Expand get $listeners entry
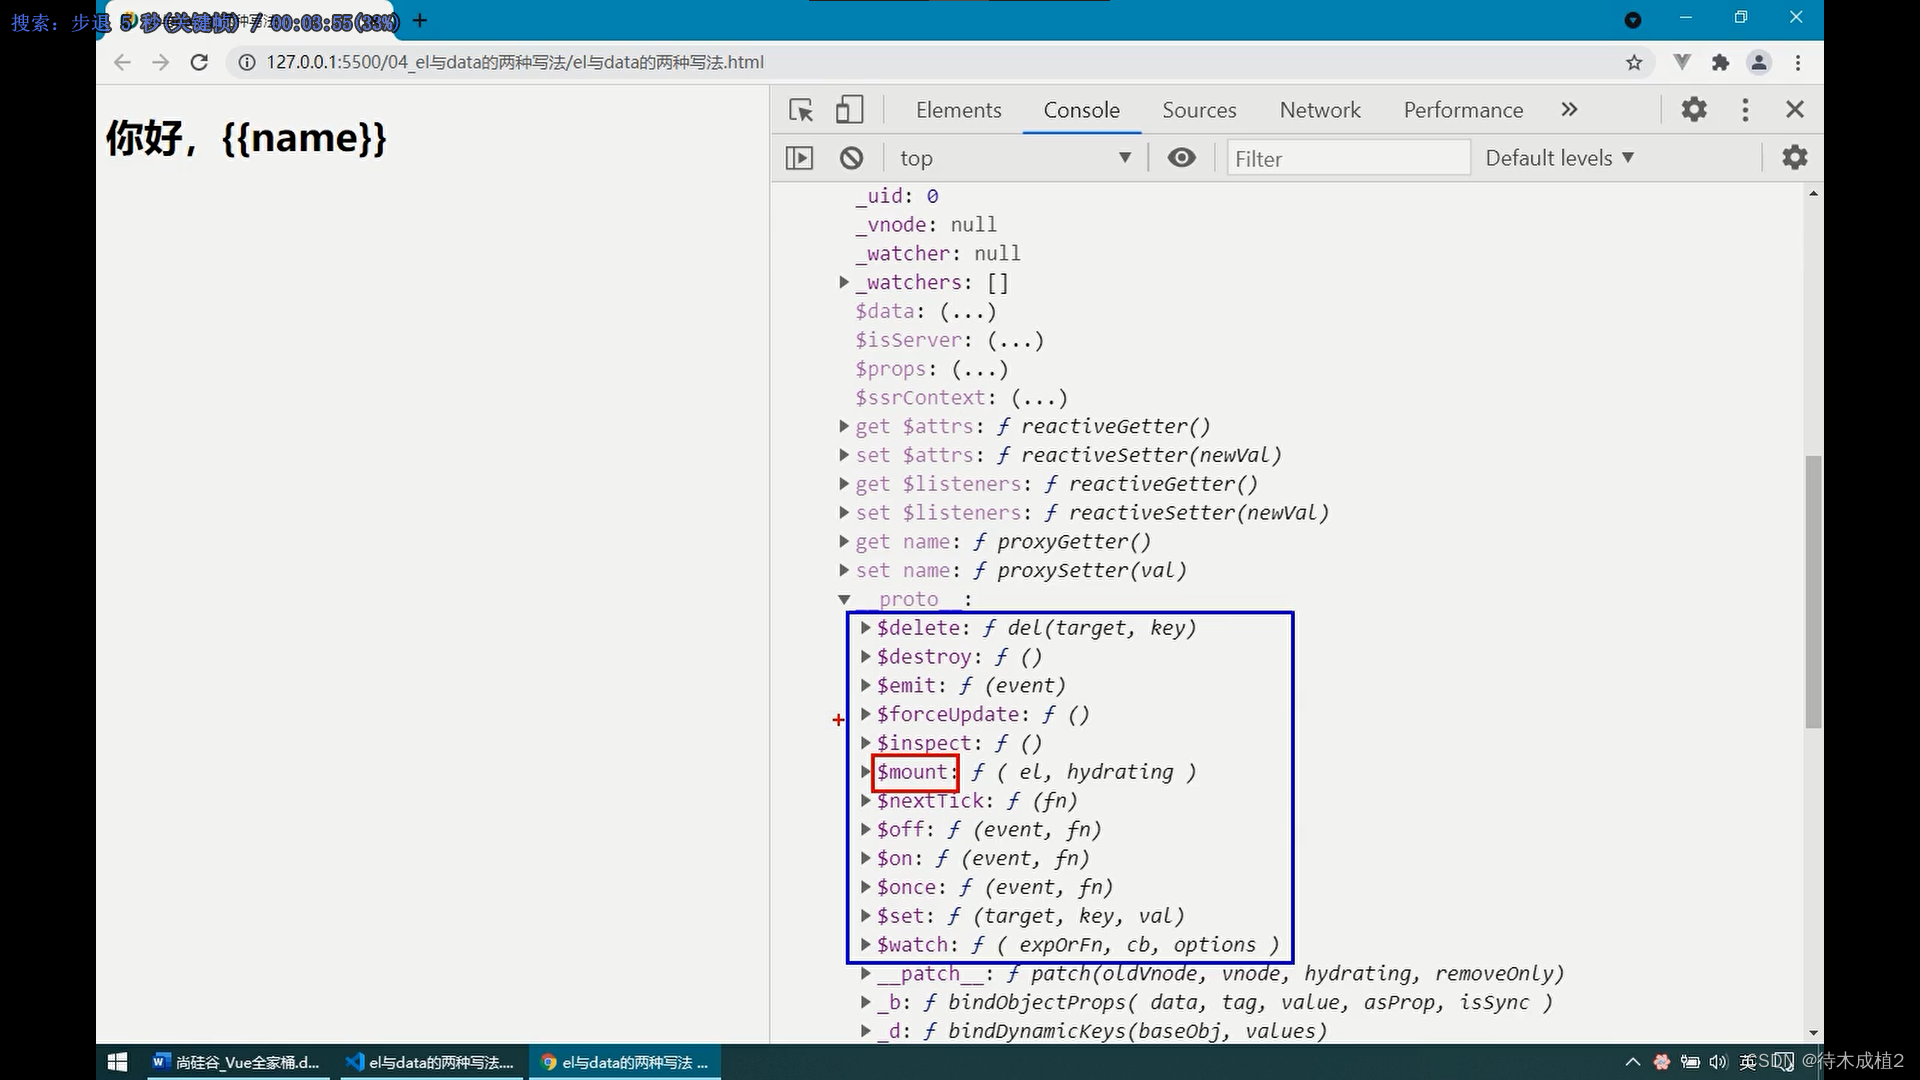Viewport: 1920px width, 1080px height. click(x=844, y=485)
